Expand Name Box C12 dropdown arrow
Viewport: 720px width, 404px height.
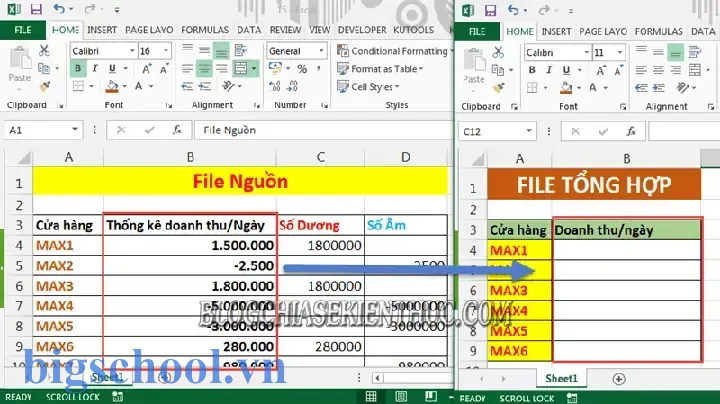coord(529,132)
